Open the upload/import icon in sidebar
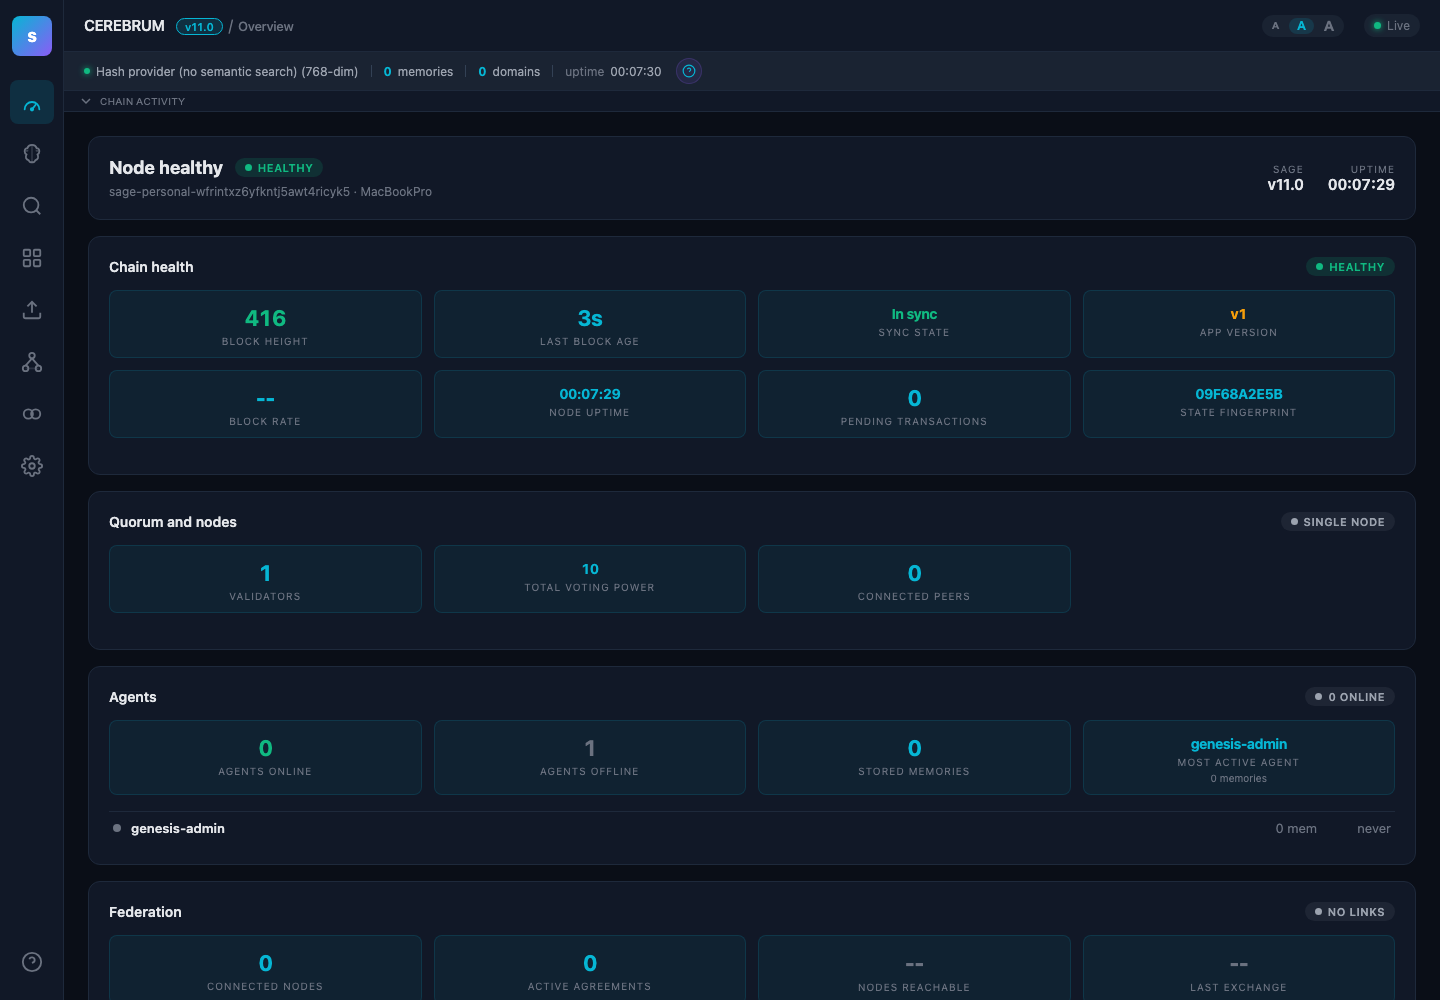 32,310
